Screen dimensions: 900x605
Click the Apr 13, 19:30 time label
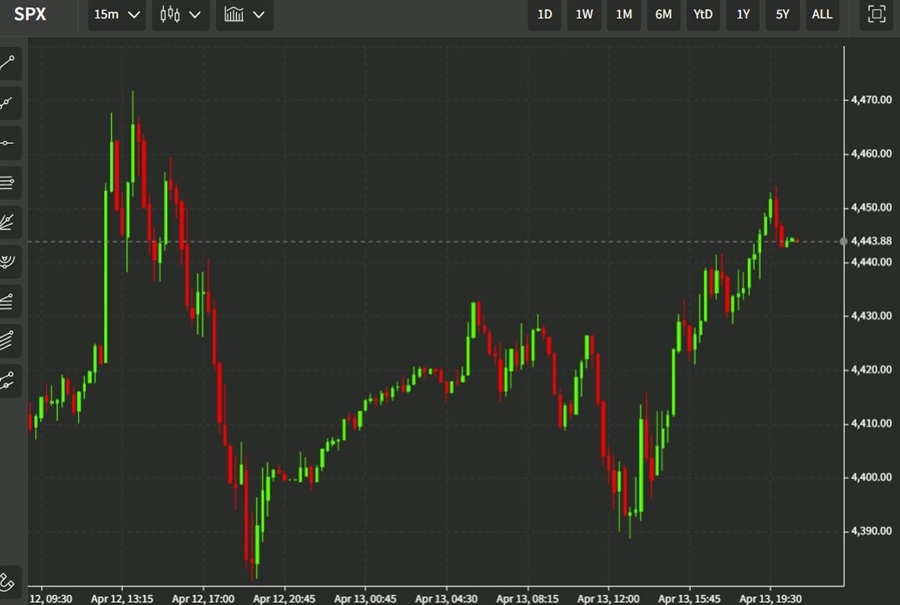pyautogui.click(x=770, y=599)
